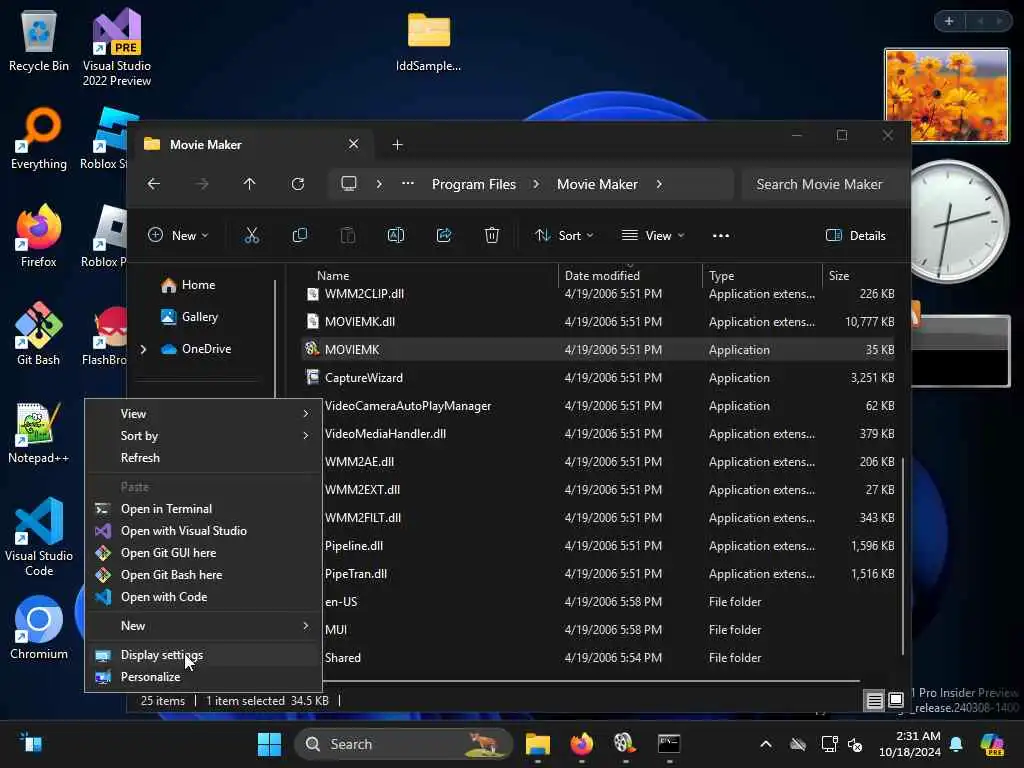
Task: Select Open with Visual Studio entry
Action: [204, 531]
